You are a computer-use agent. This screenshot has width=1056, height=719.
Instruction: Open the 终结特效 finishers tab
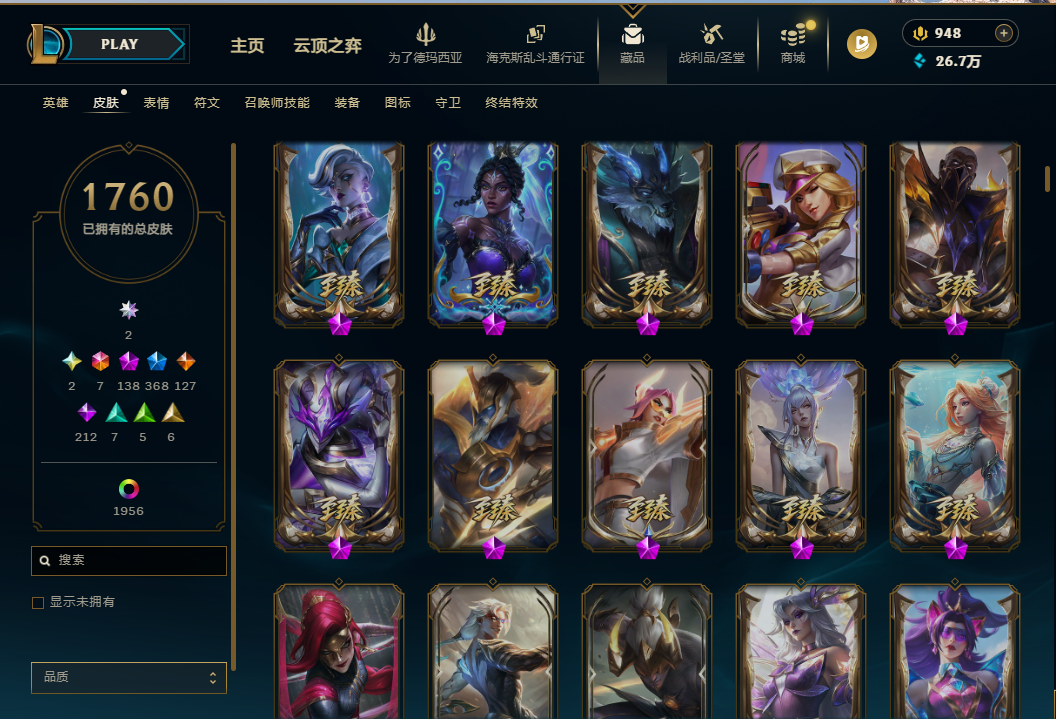tap(511, 102)
